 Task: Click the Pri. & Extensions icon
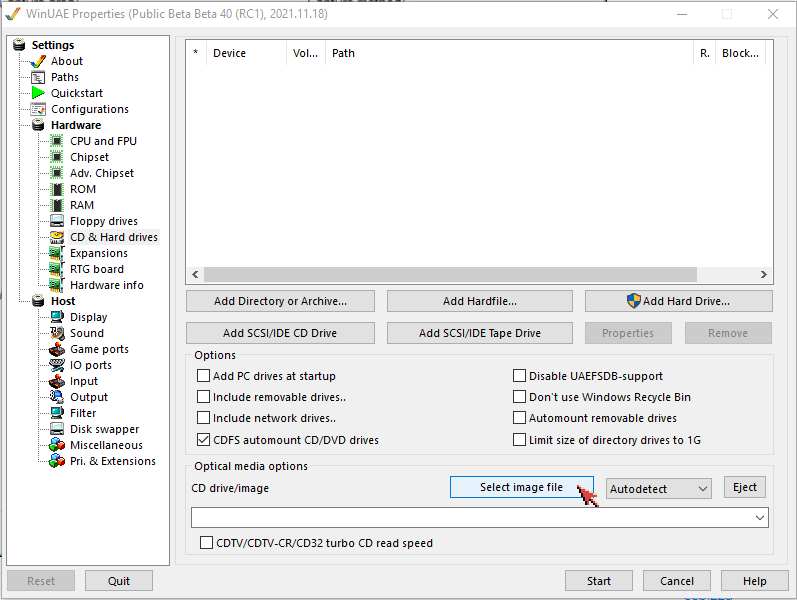tap(57, 461)
